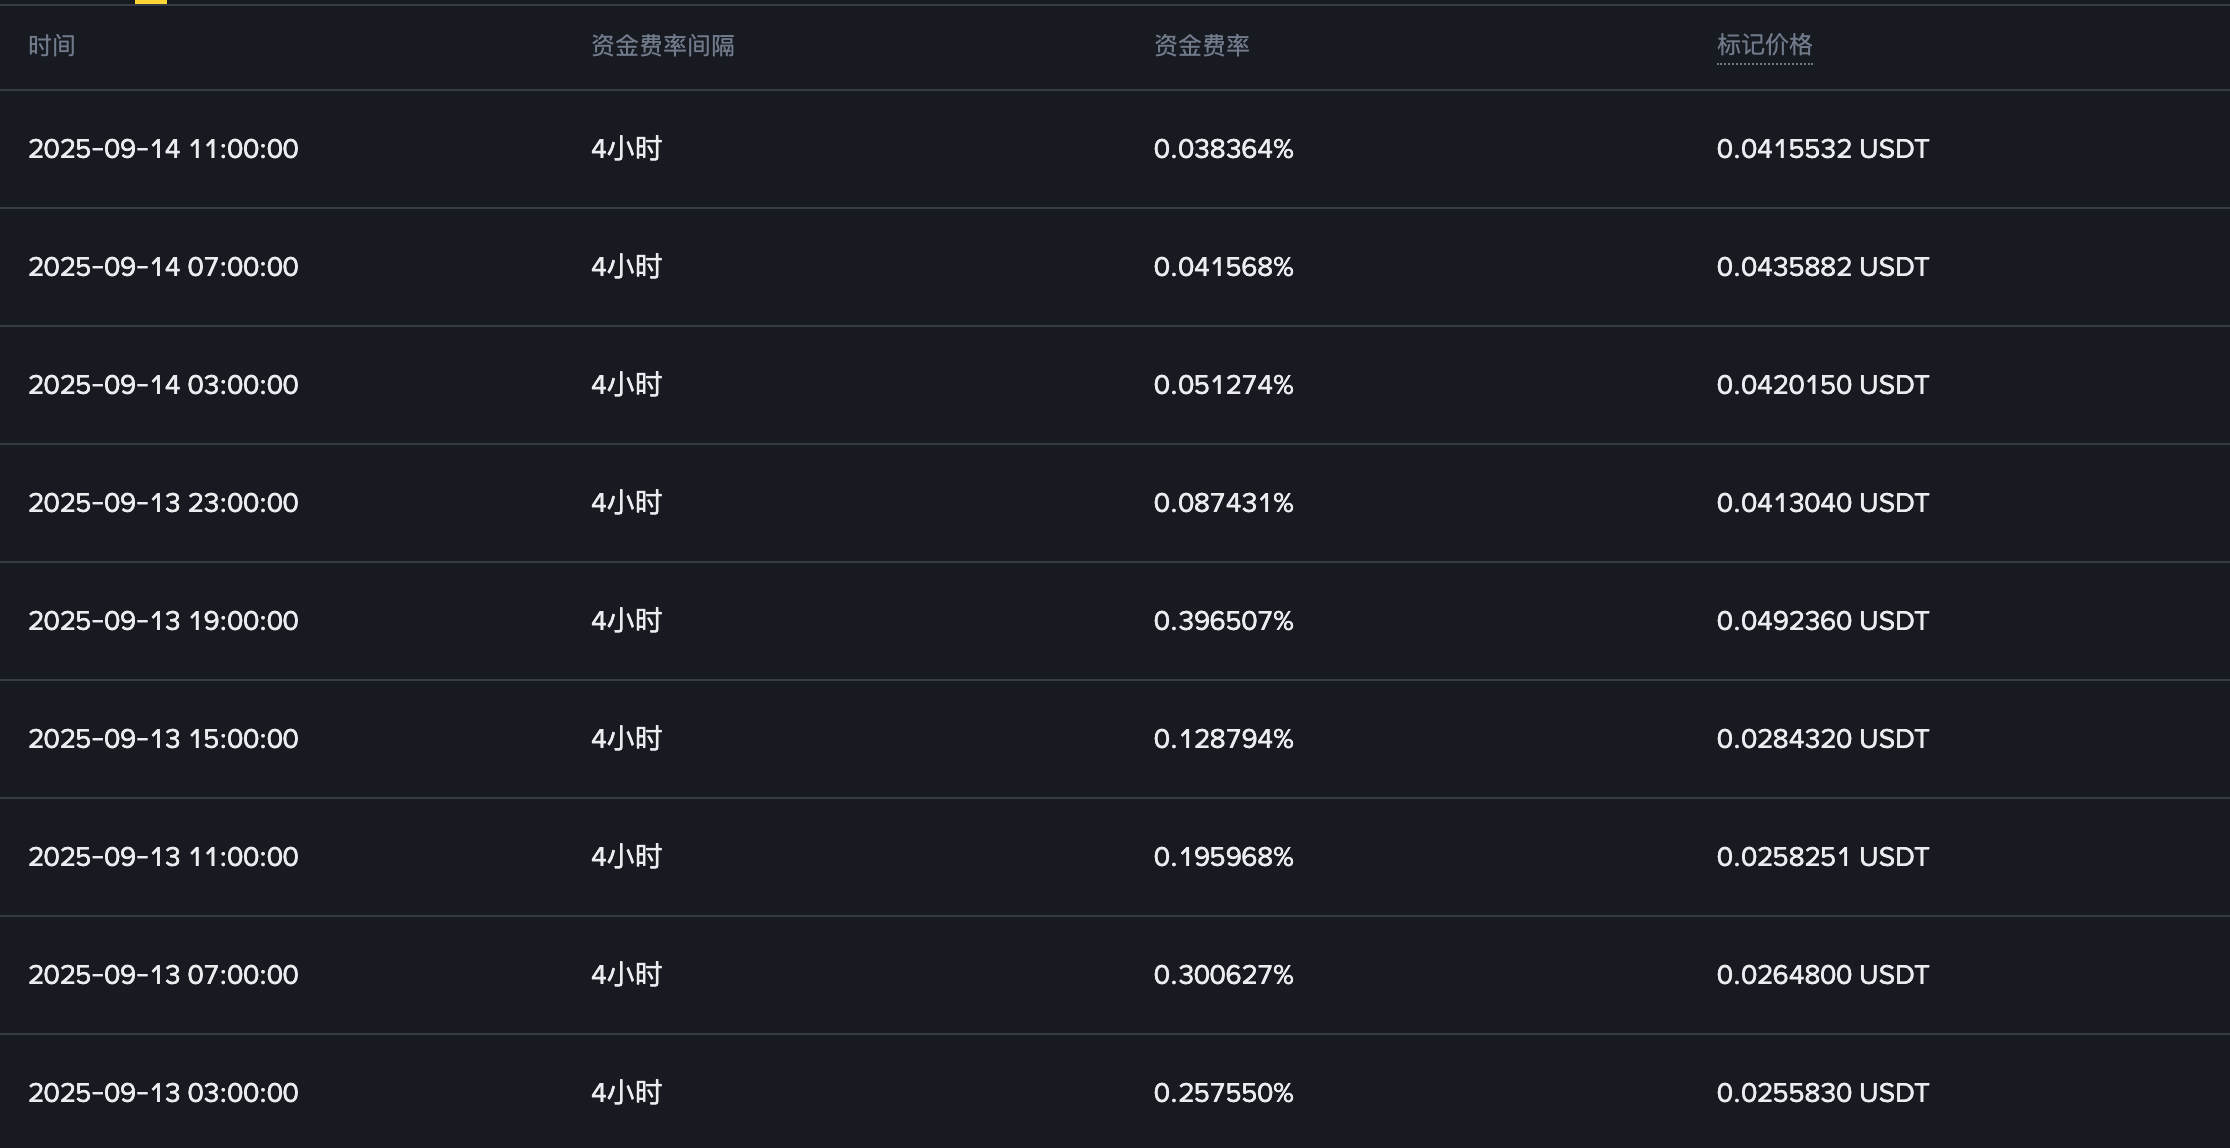2230x1148 pixels.
Task: Select the 0.0415532 USDT mark price
Action: 1822,149
